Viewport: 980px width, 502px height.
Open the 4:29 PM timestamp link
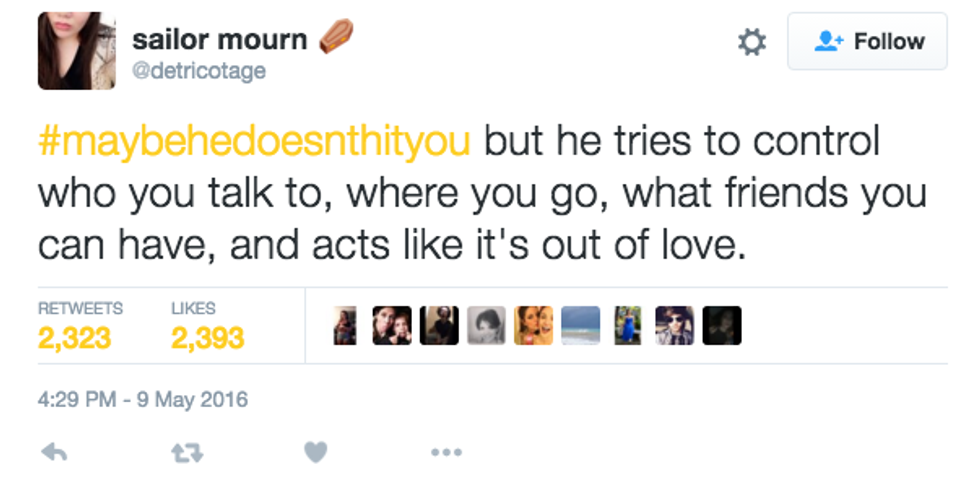[142, 400]
